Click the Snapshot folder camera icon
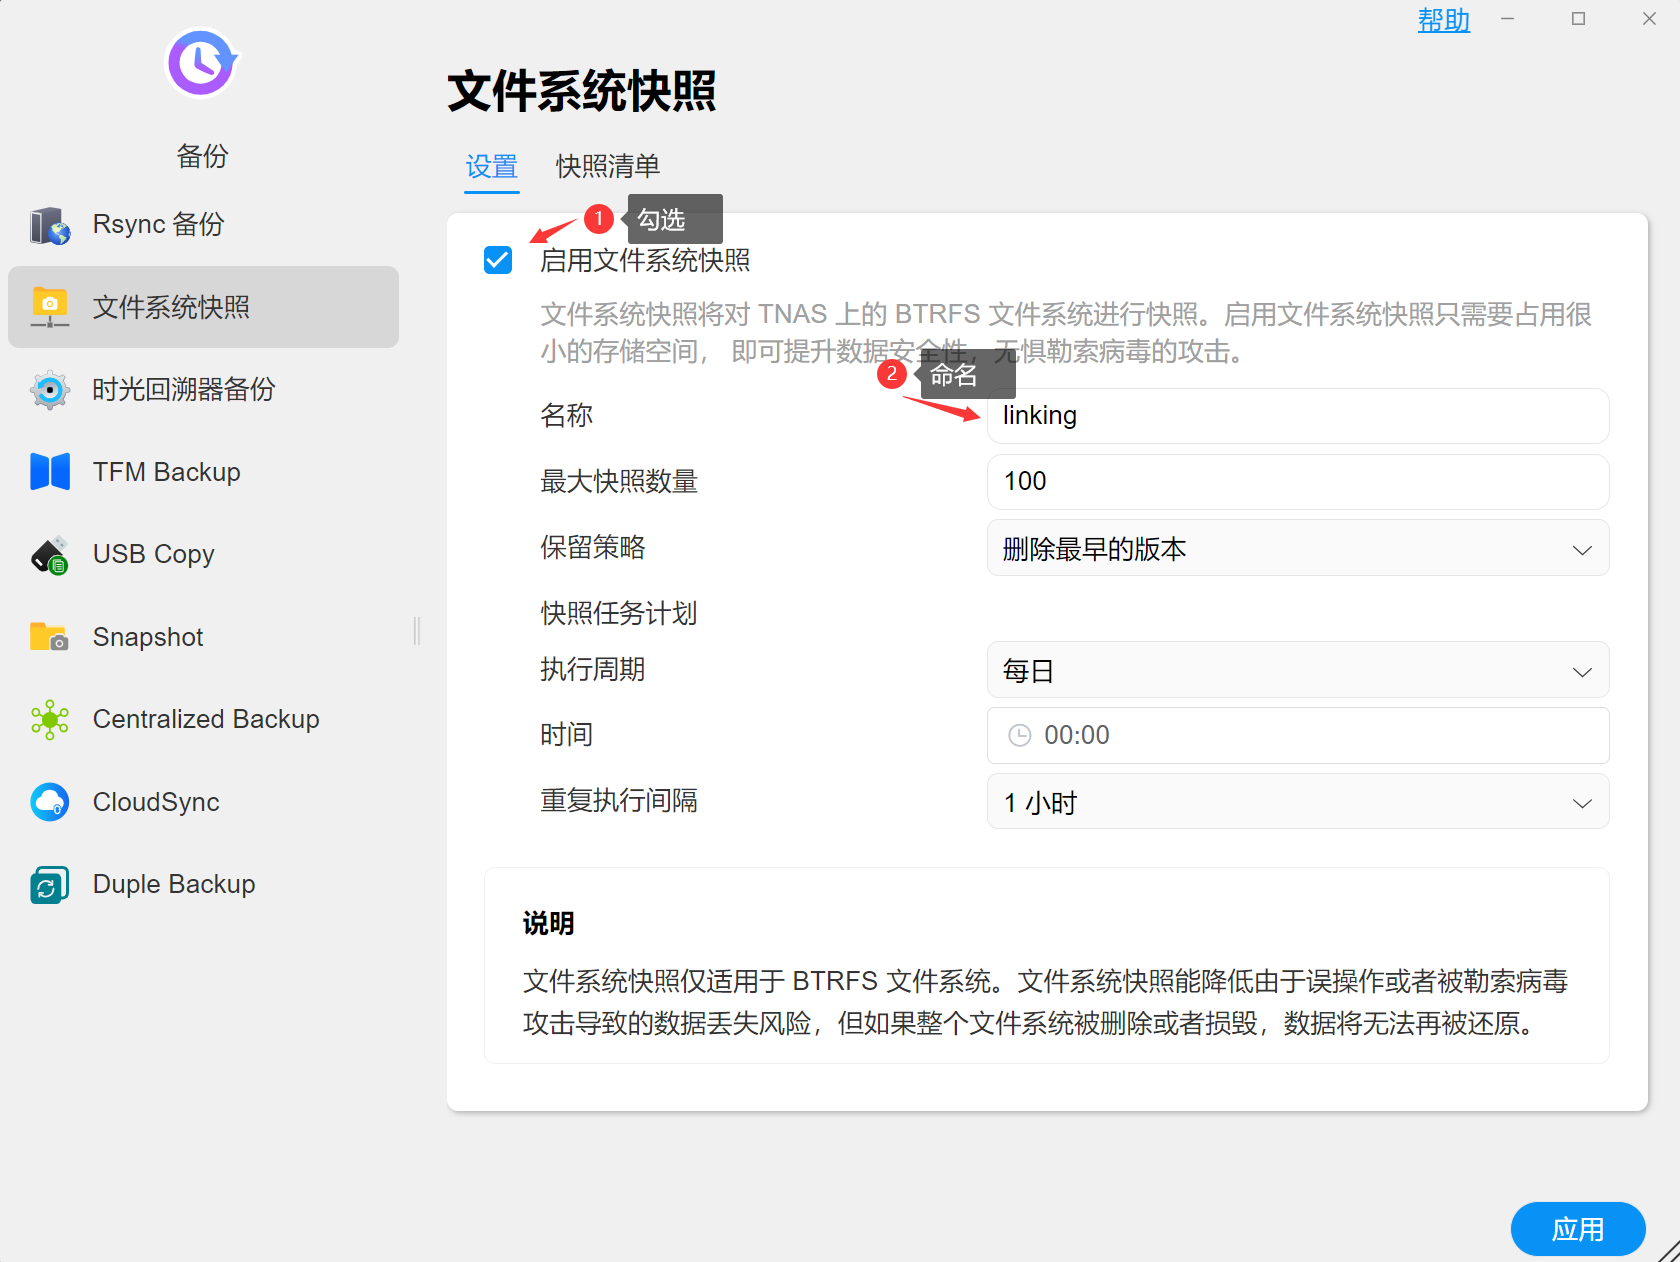The image size is (1680, 1262). pos(50,637)
